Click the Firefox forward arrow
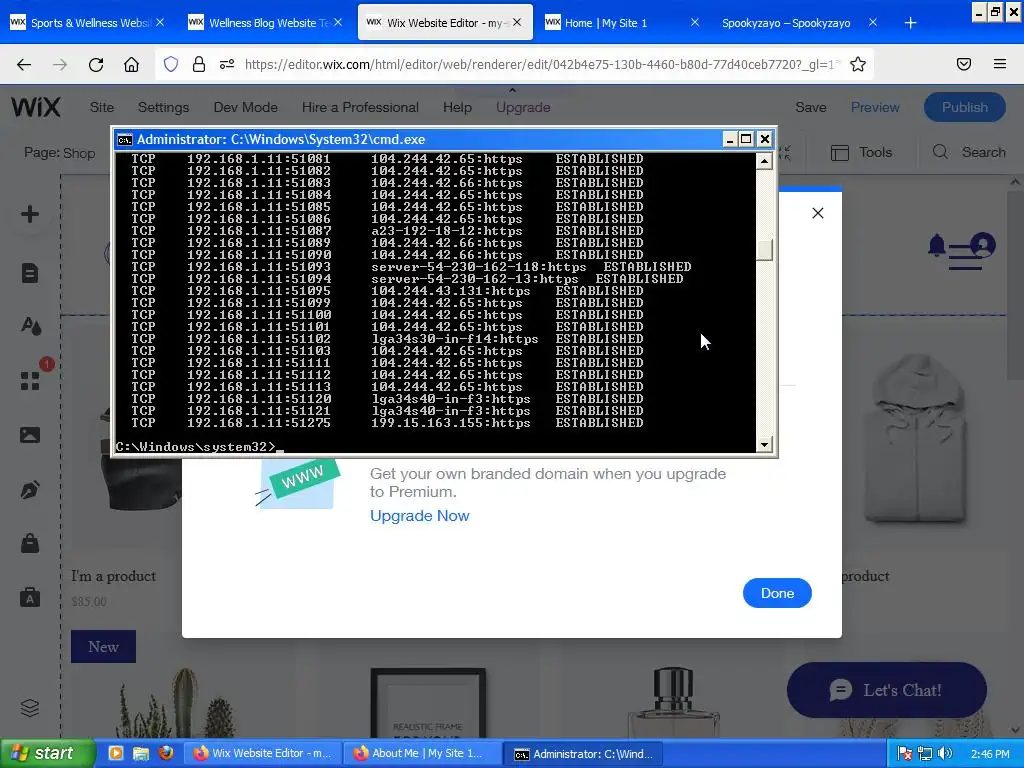This screenshot has height=768, width=1024. pyautogui.click(x=60, y=64)
